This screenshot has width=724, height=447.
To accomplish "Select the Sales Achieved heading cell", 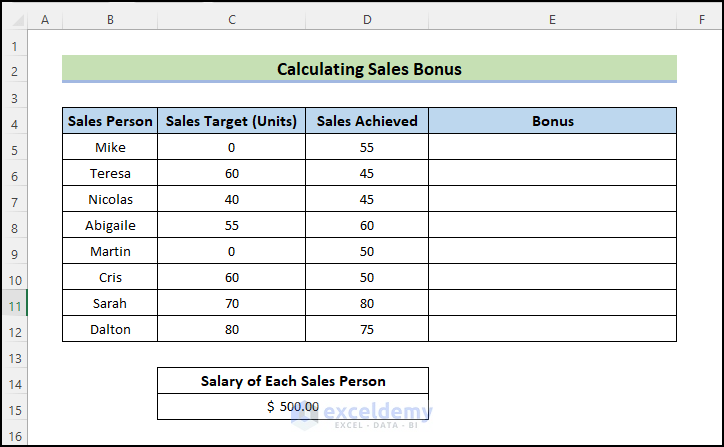I will coord(367,121).
